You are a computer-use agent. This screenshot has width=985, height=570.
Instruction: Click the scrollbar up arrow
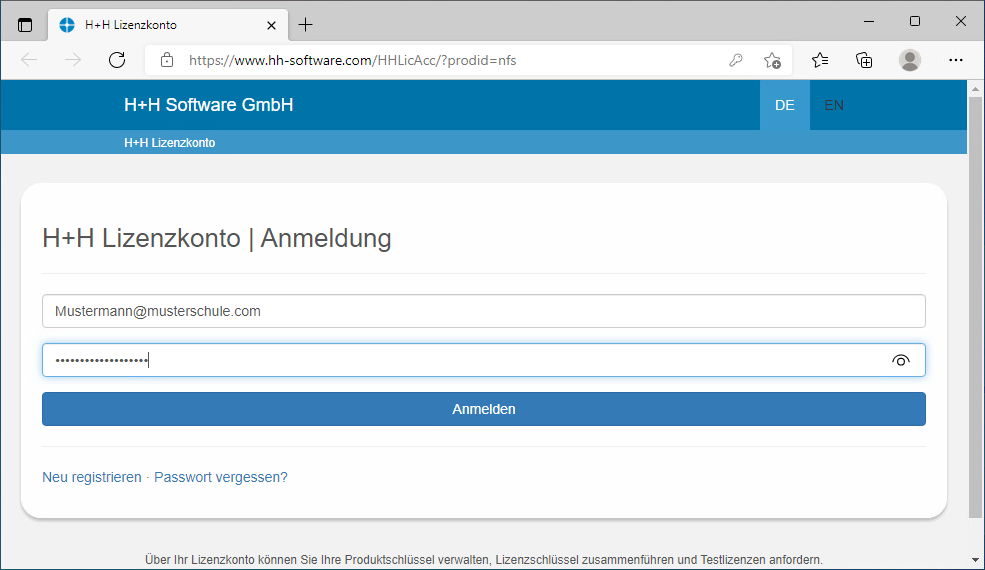pos(975,89)
